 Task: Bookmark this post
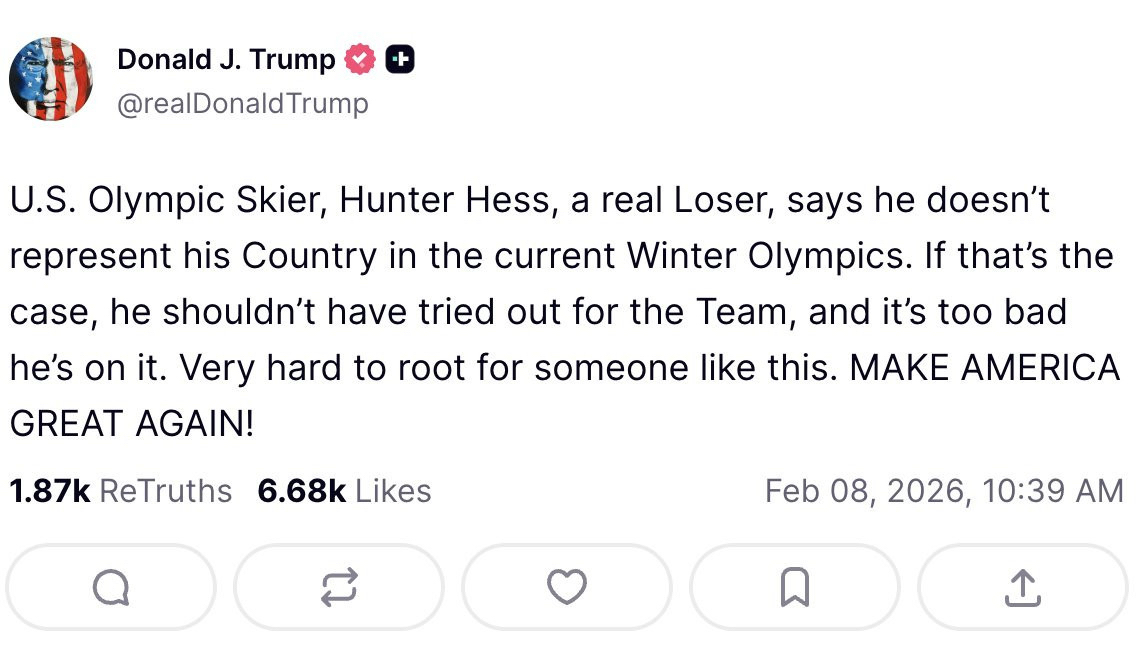pos(794,588)
